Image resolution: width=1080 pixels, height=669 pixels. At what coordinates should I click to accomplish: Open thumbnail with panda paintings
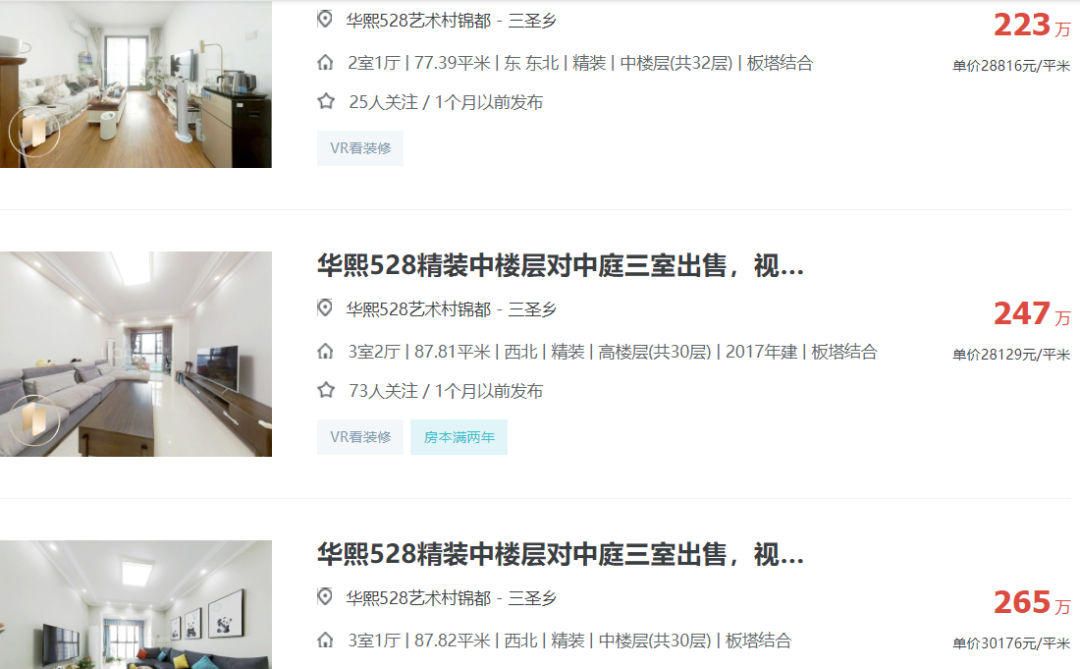click(x=136, y=604)
